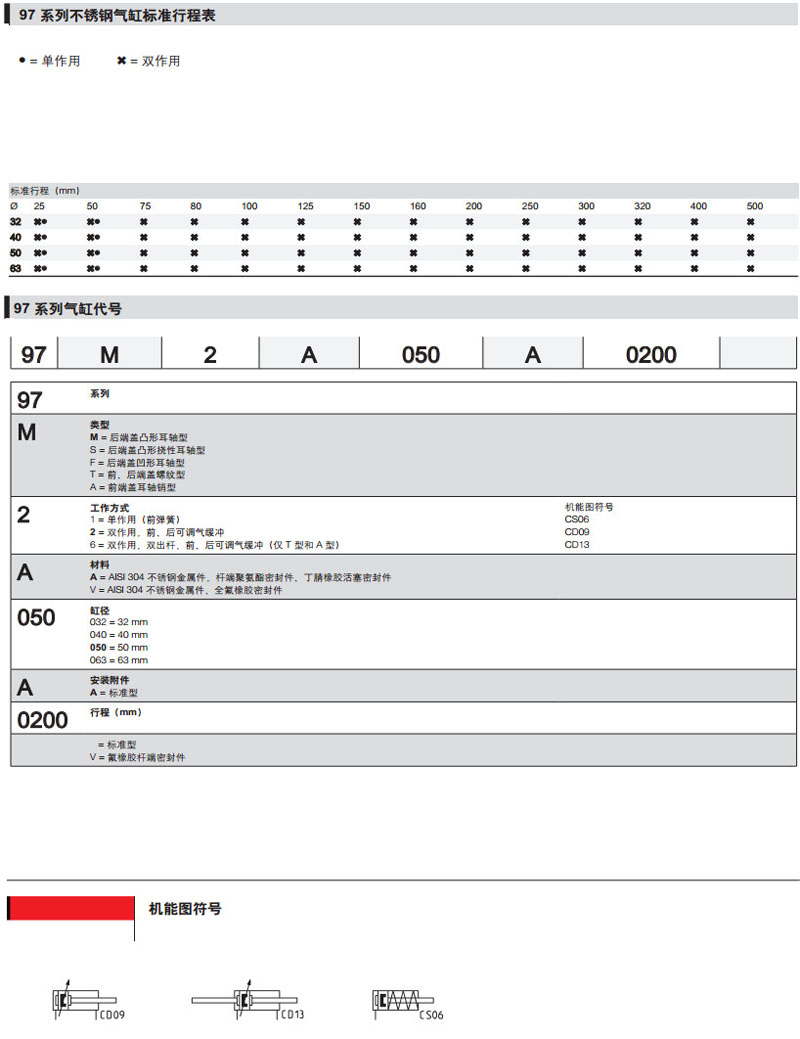800x1039 pixels.
Task: Click the 机能图符号 heading text
Action: 184,909
